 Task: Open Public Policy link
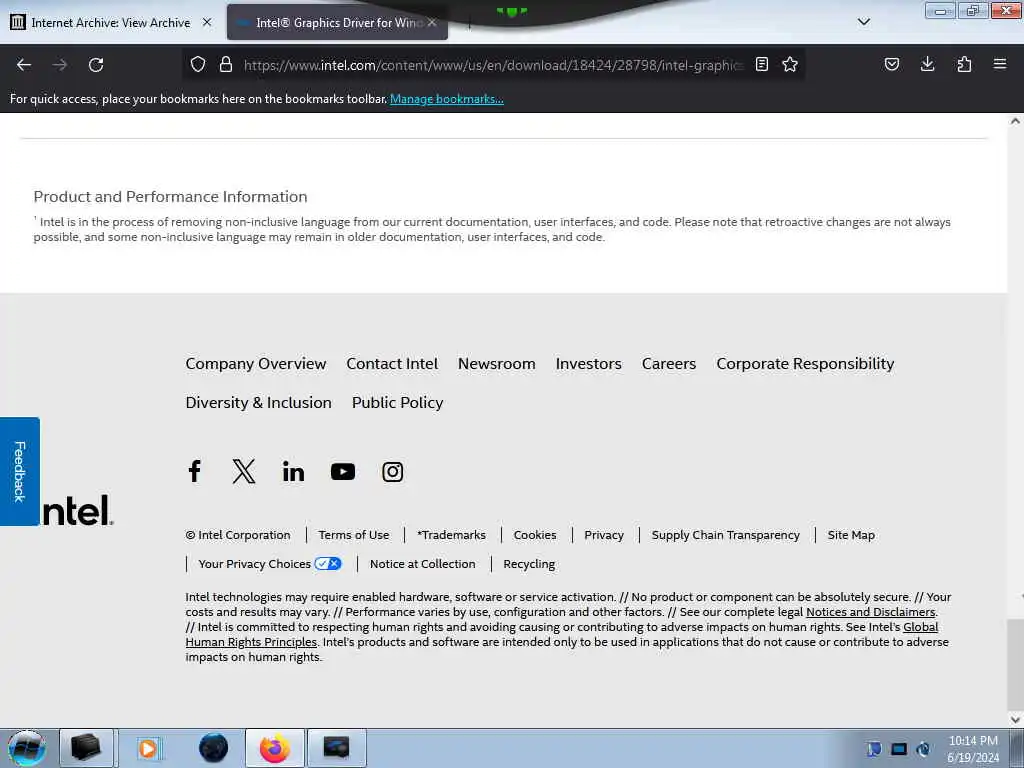398,402
